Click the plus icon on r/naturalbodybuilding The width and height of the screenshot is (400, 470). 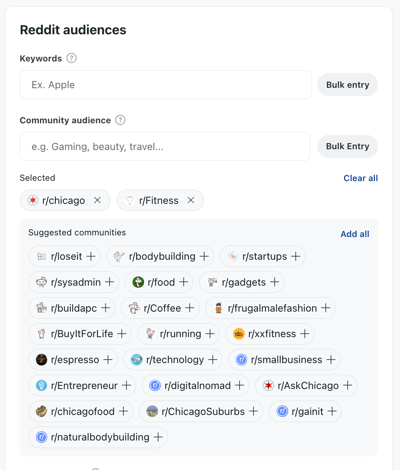[158, 437]
